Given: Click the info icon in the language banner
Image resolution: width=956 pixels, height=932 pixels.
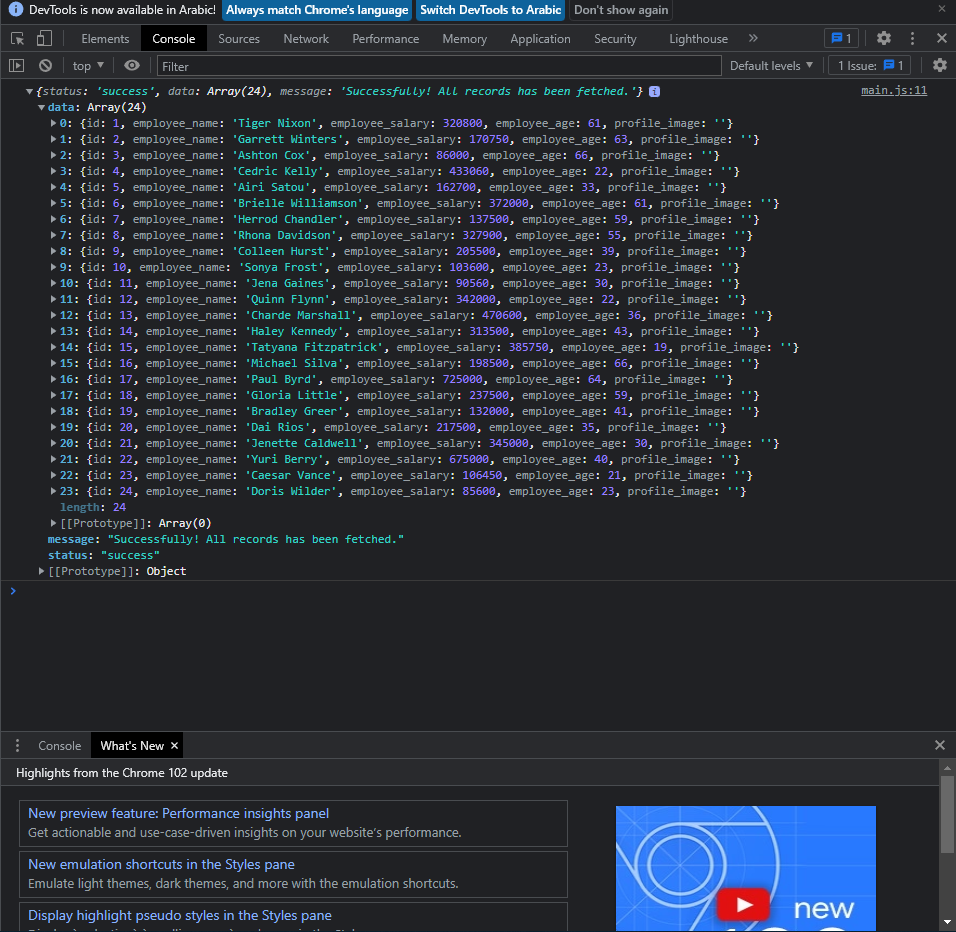Looking at the screenshot, I should (x=16, y=9).
